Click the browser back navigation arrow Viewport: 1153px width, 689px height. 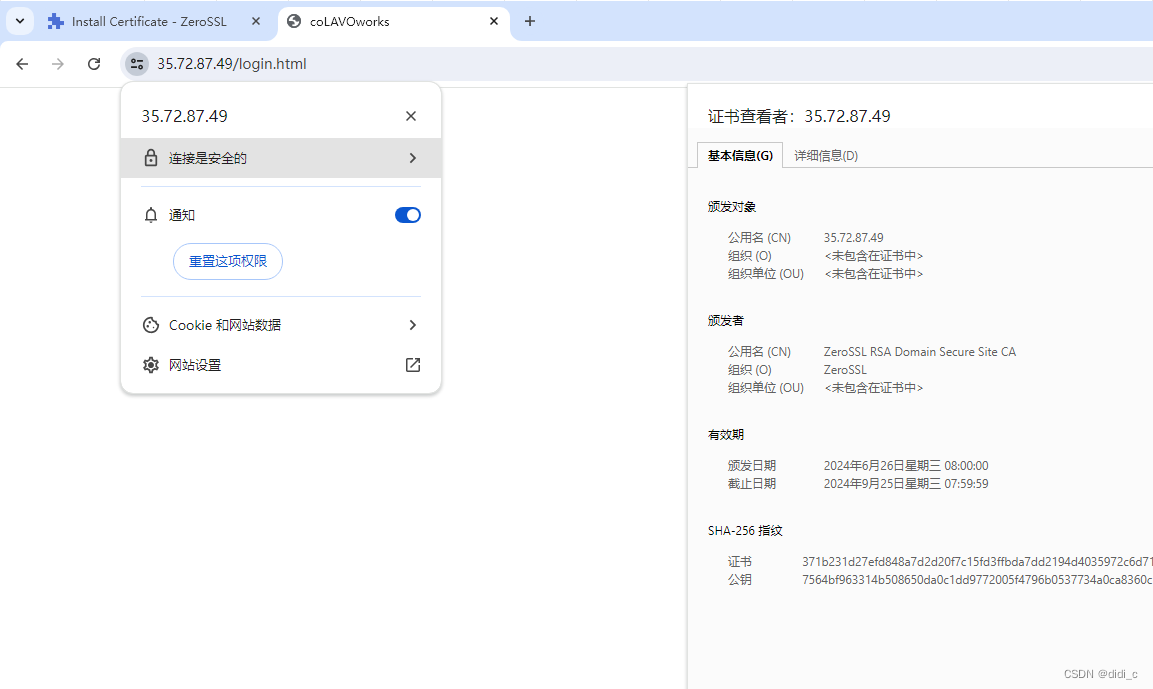[22, 64]
